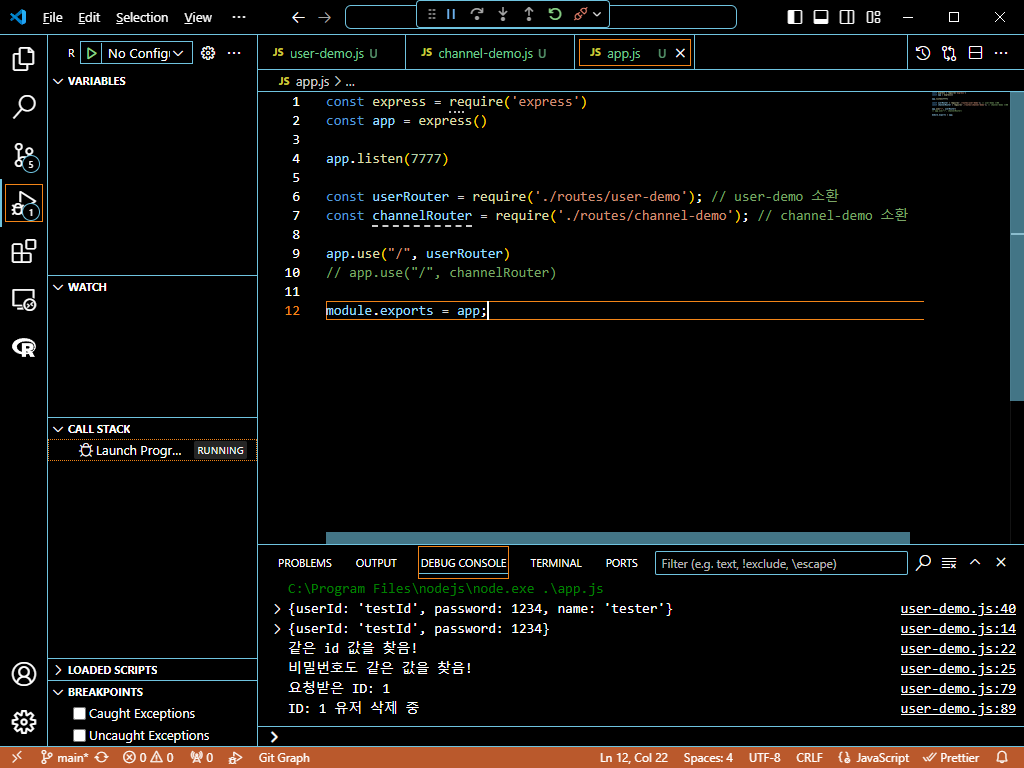Open the timeline history icon in editor
Viewport: 1024px width, 768px height.
pyautogui.click(x=923, y=53)
